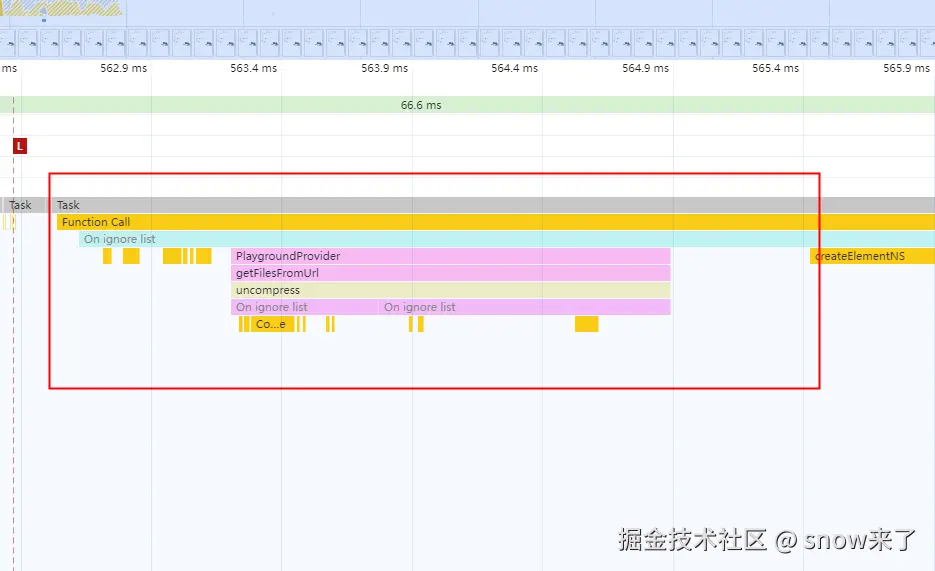Click the cyan On ignore list bar
This screenshot has height=571, width=935.
click(507, 239)
